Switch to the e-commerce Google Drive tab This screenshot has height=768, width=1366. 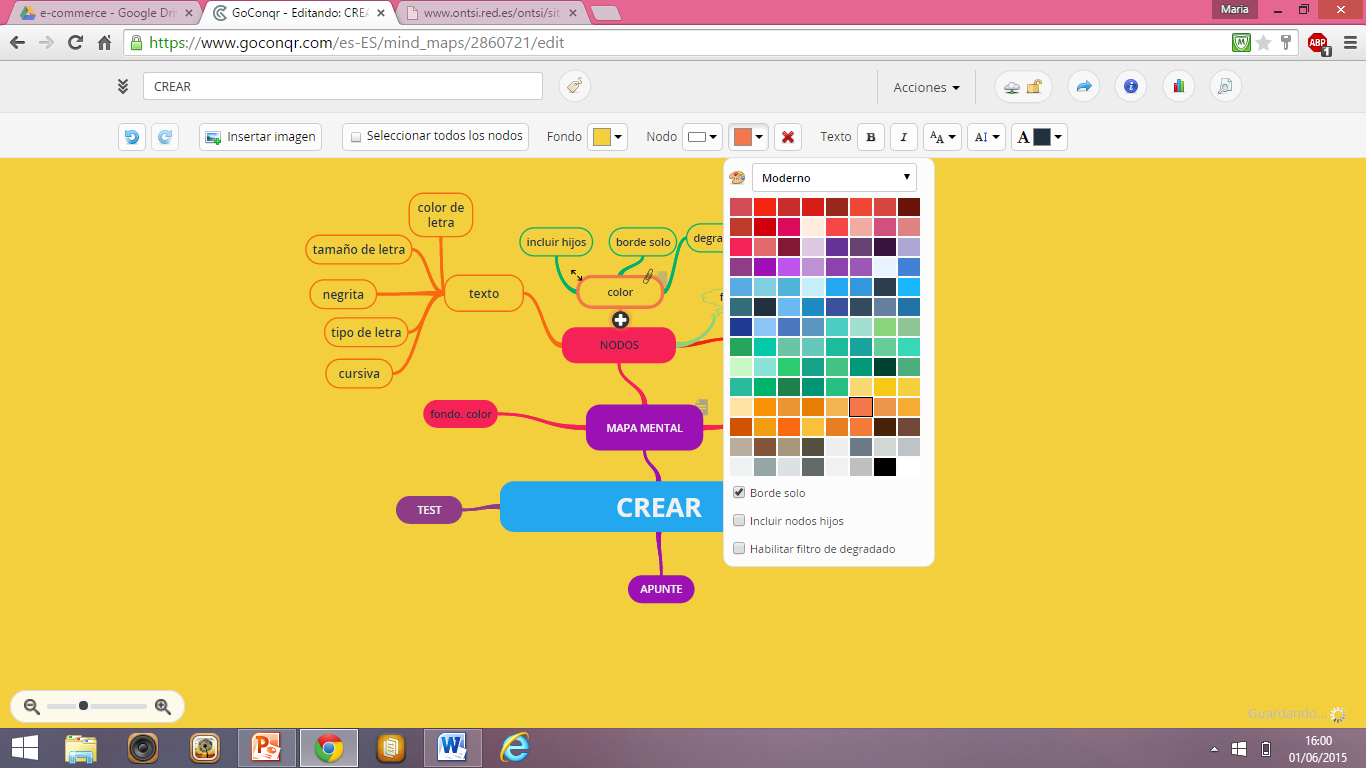coord(100,13)
